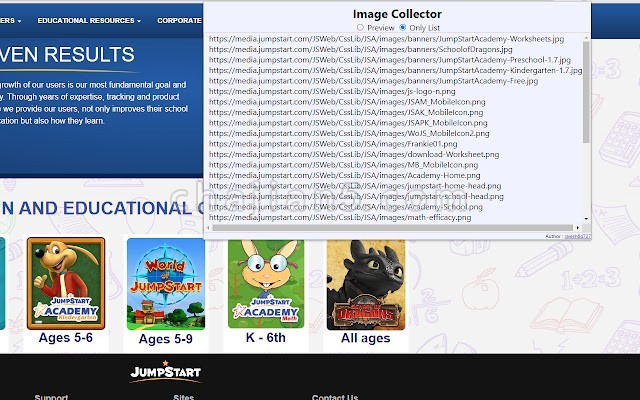Open the World of JumpStart game tile

[x=166, y=284]
